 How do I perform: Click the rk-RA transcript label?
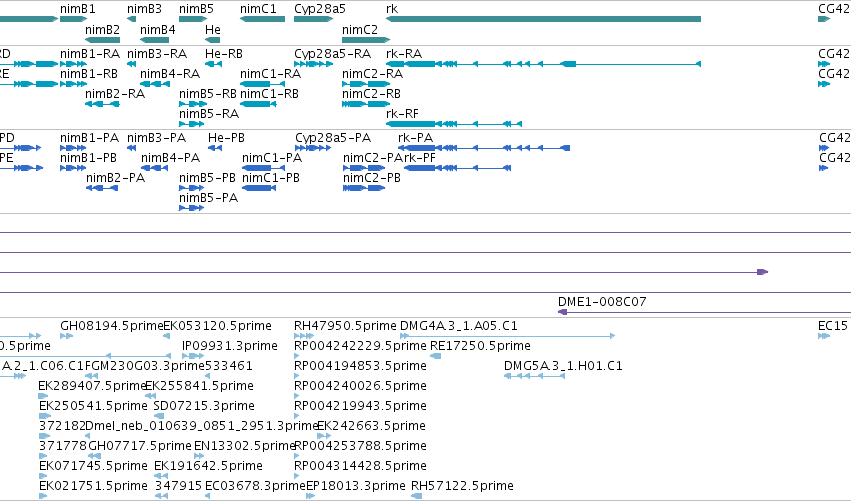404,54
